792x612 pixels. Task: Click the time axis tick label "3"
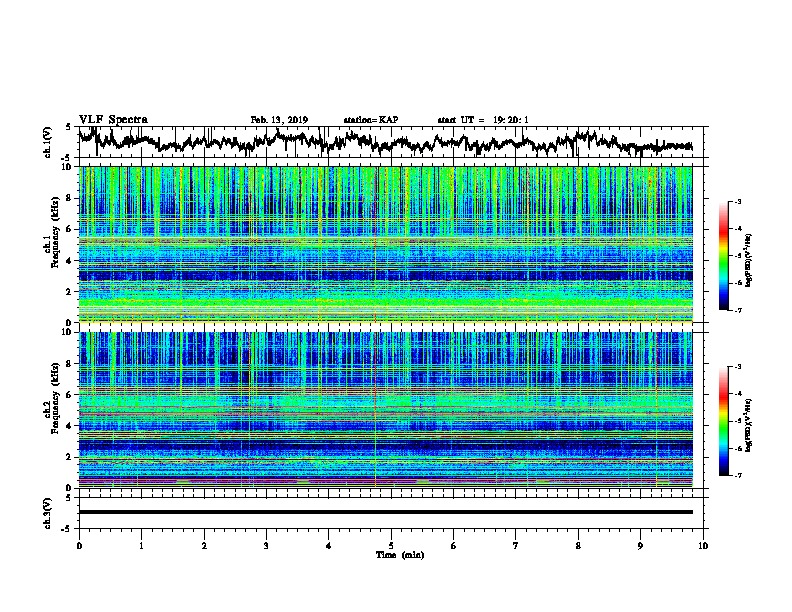[x=266, y=546]
